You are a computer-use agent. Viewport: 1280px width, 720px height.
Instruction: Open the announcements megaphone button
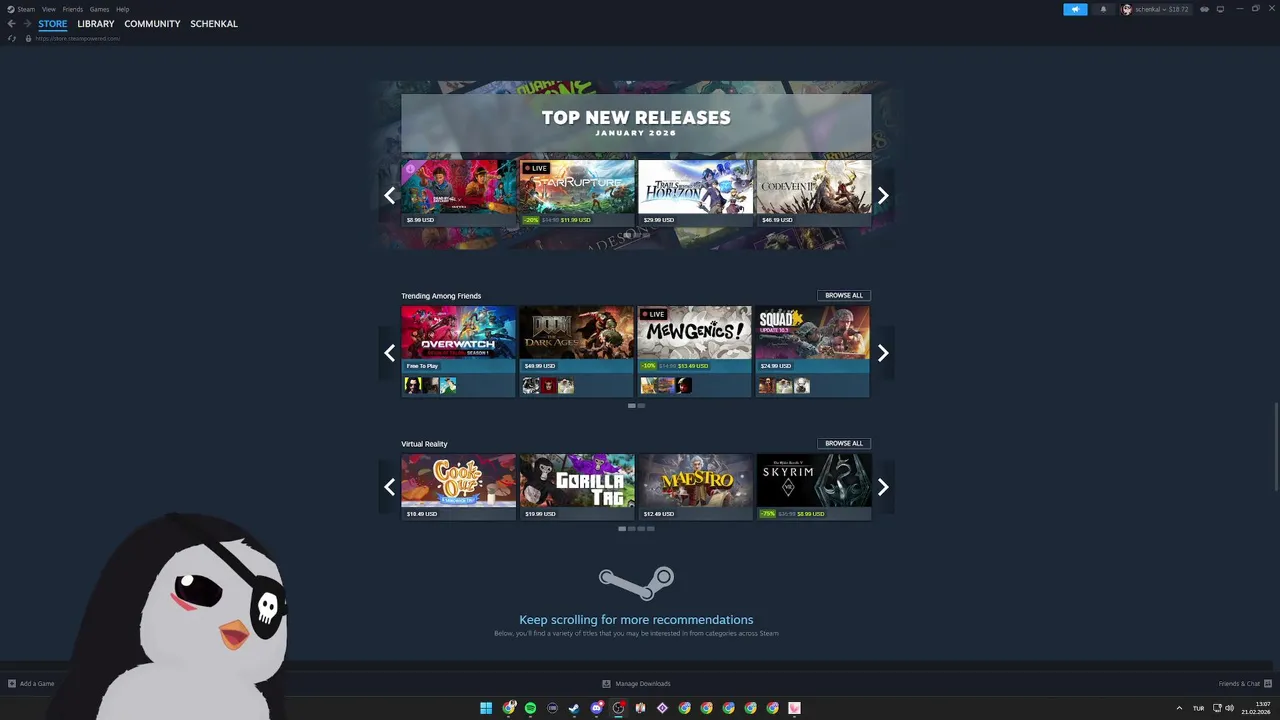(1075, 9)
